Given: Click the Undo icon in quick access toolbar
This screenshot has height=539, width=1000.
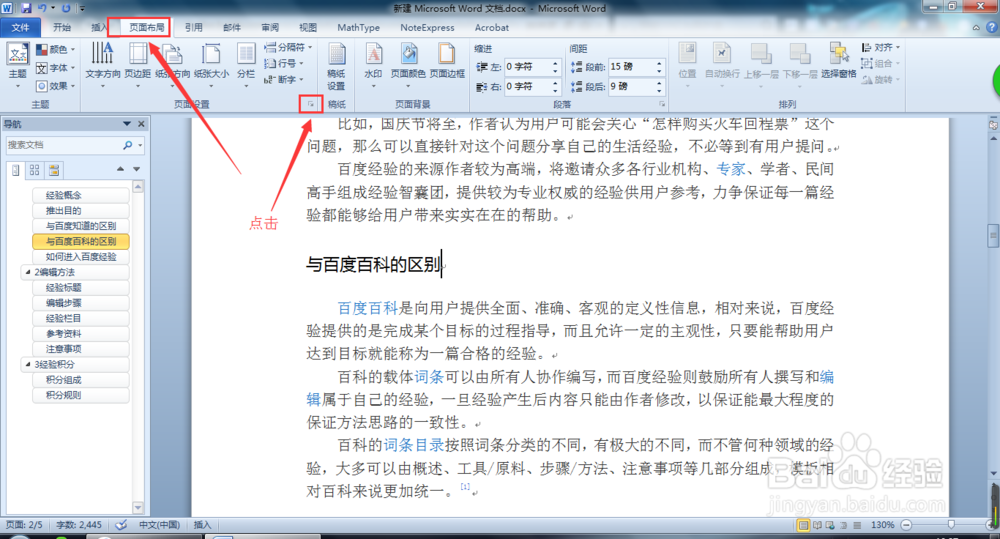Looking at the screenshot, I should pos(42,8).
